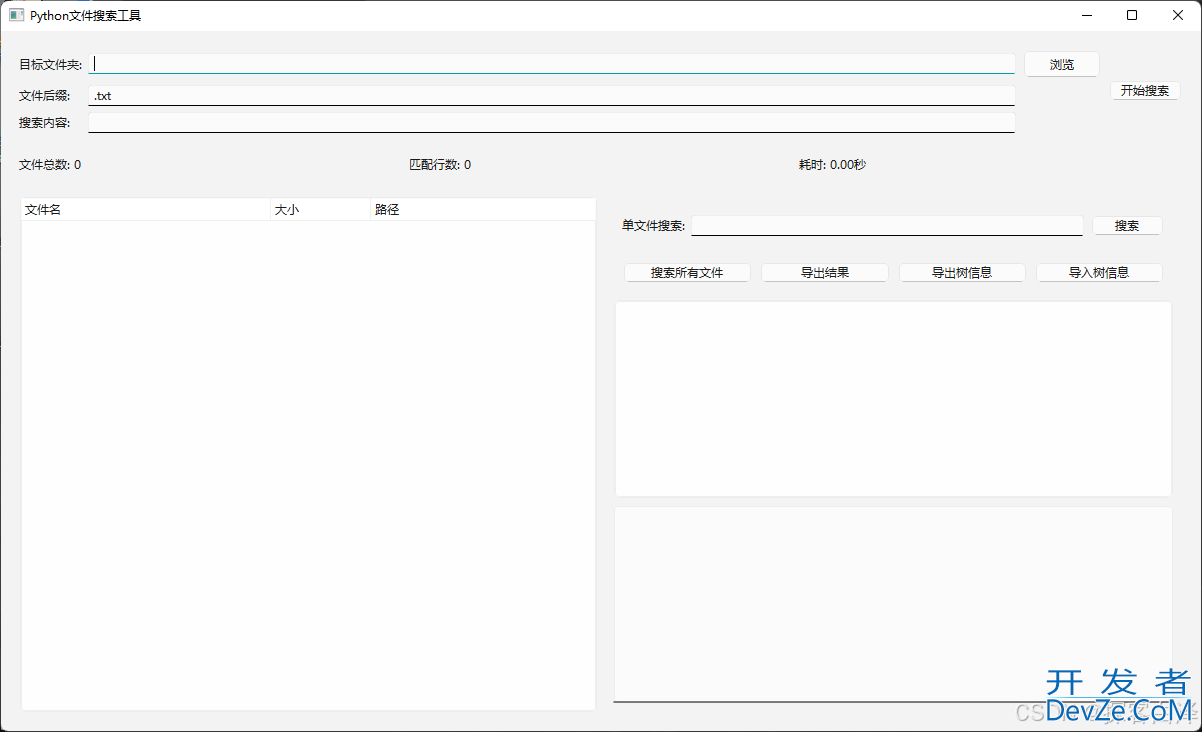Focus the 单文件搜索 input box
The image size is (1202, 732).
click(886, 226)
